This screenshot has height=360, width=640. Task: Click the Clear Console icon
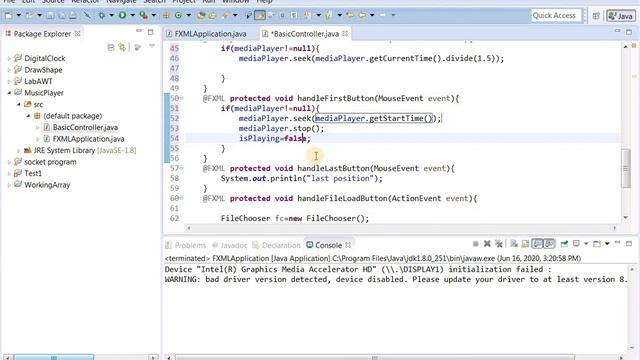[x=514, y=244]
